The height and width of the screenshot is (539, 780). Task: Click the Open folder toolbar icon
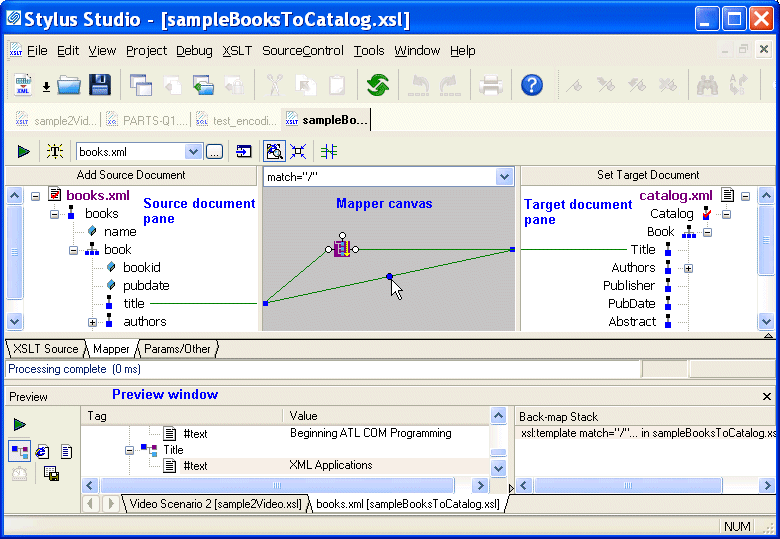(69, 85)
